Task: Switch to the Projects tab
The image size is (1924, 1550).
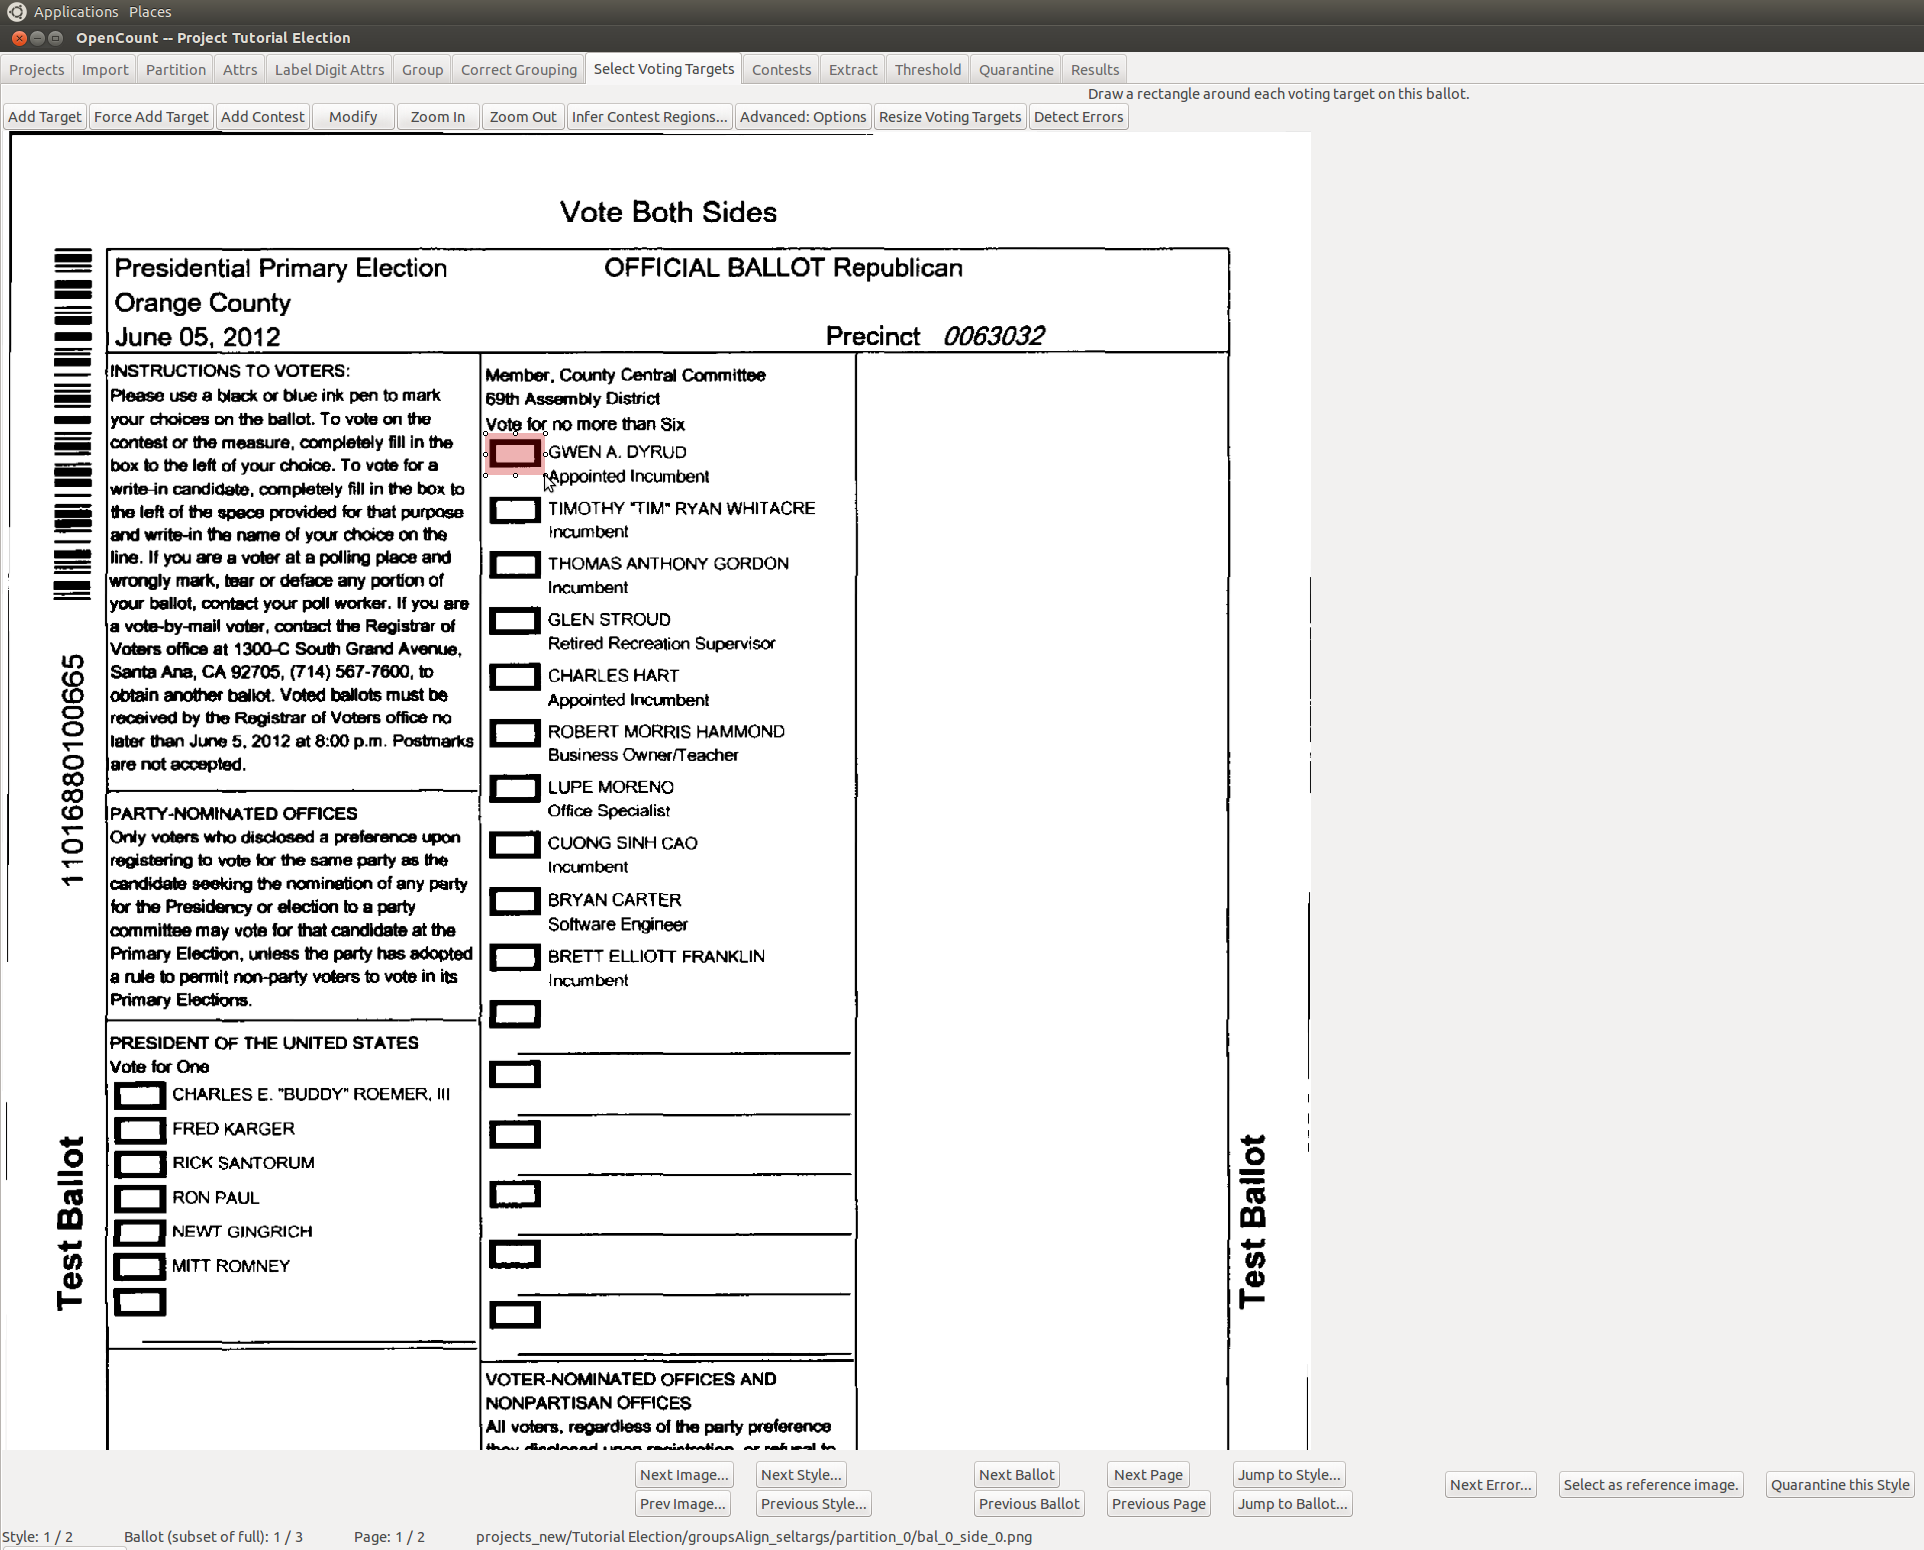Action: click(37, 69)
